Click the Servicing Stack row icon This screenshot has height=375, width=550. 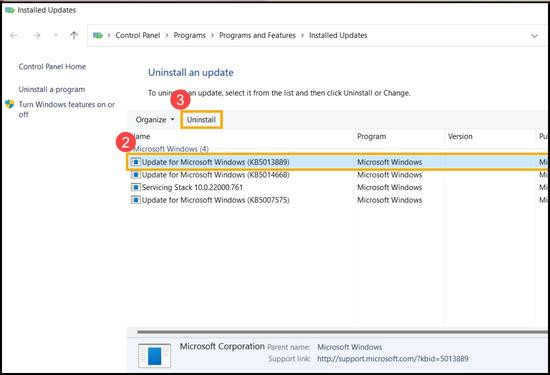point(135,187)
